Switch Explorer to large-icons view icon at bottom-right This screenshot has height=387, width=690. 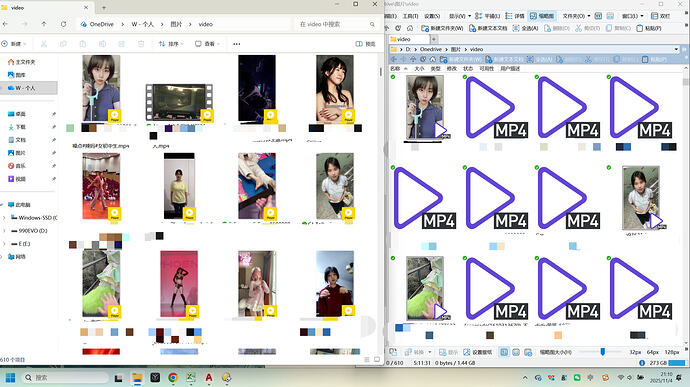(x=377, y=359)
